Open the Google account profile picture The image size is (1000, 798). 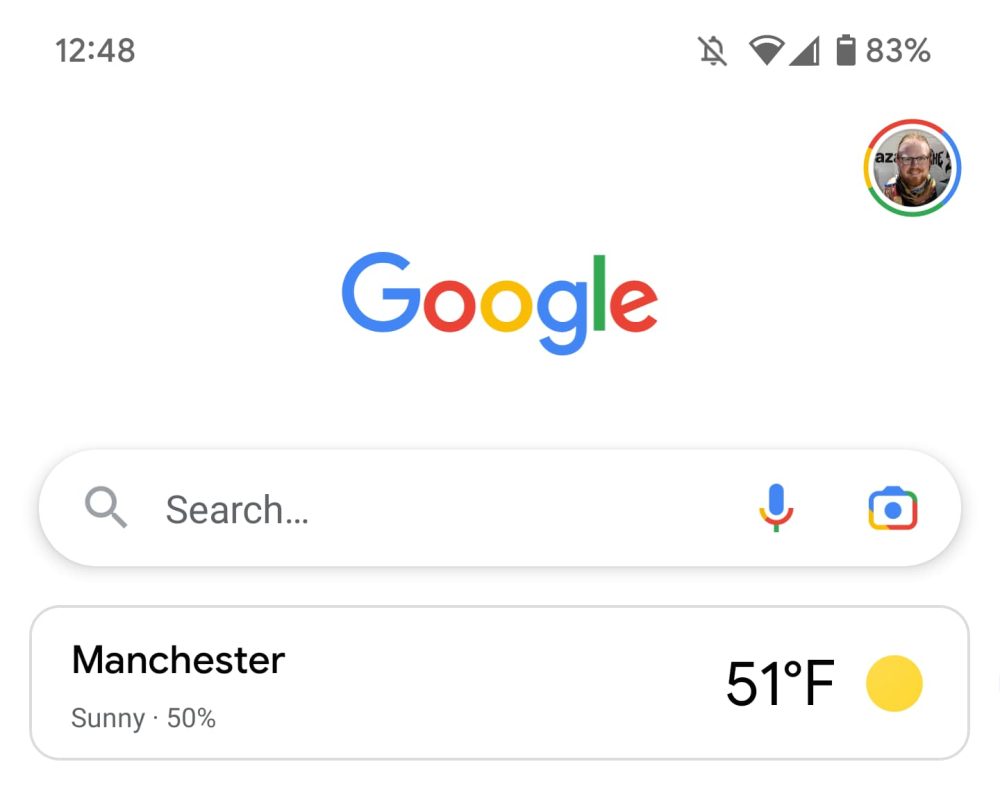(x=912, y=168)
